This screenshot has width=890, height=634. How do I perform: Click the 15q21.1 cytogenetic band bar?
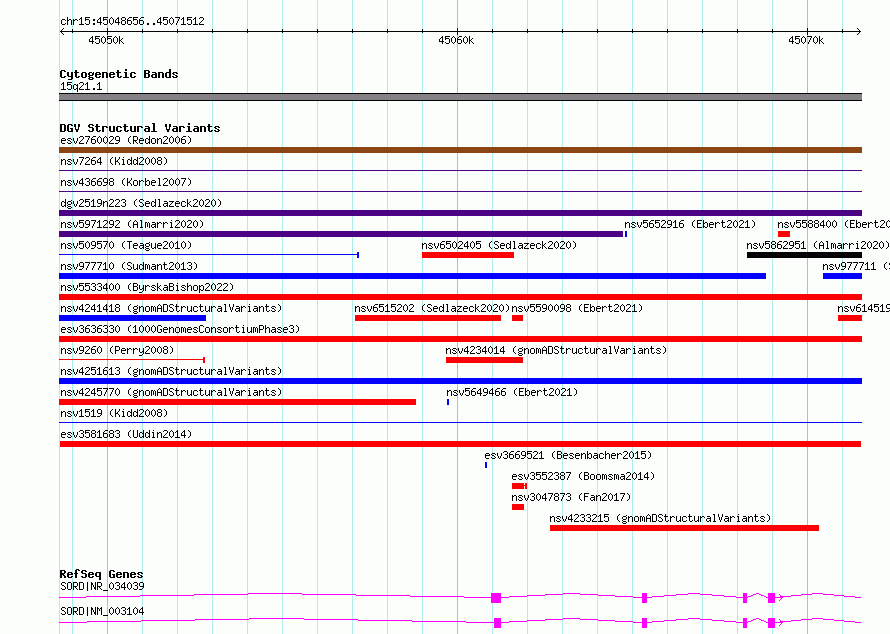pos(460,97)
